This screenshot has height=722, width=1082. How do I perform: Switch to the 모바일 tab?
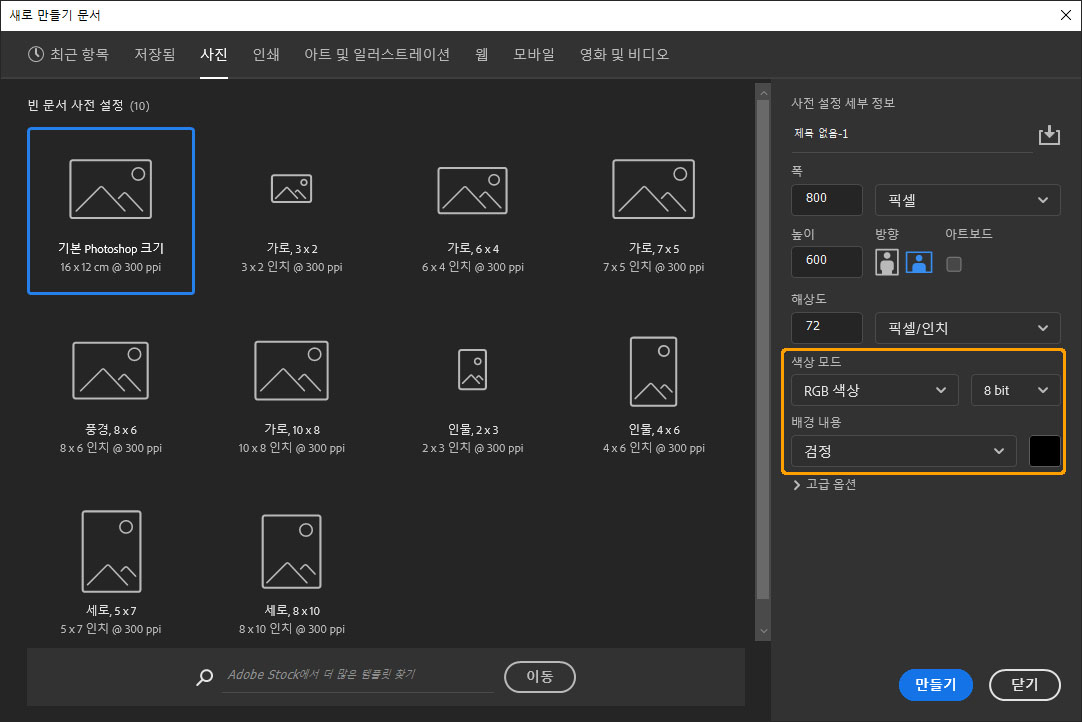(533, 55)
